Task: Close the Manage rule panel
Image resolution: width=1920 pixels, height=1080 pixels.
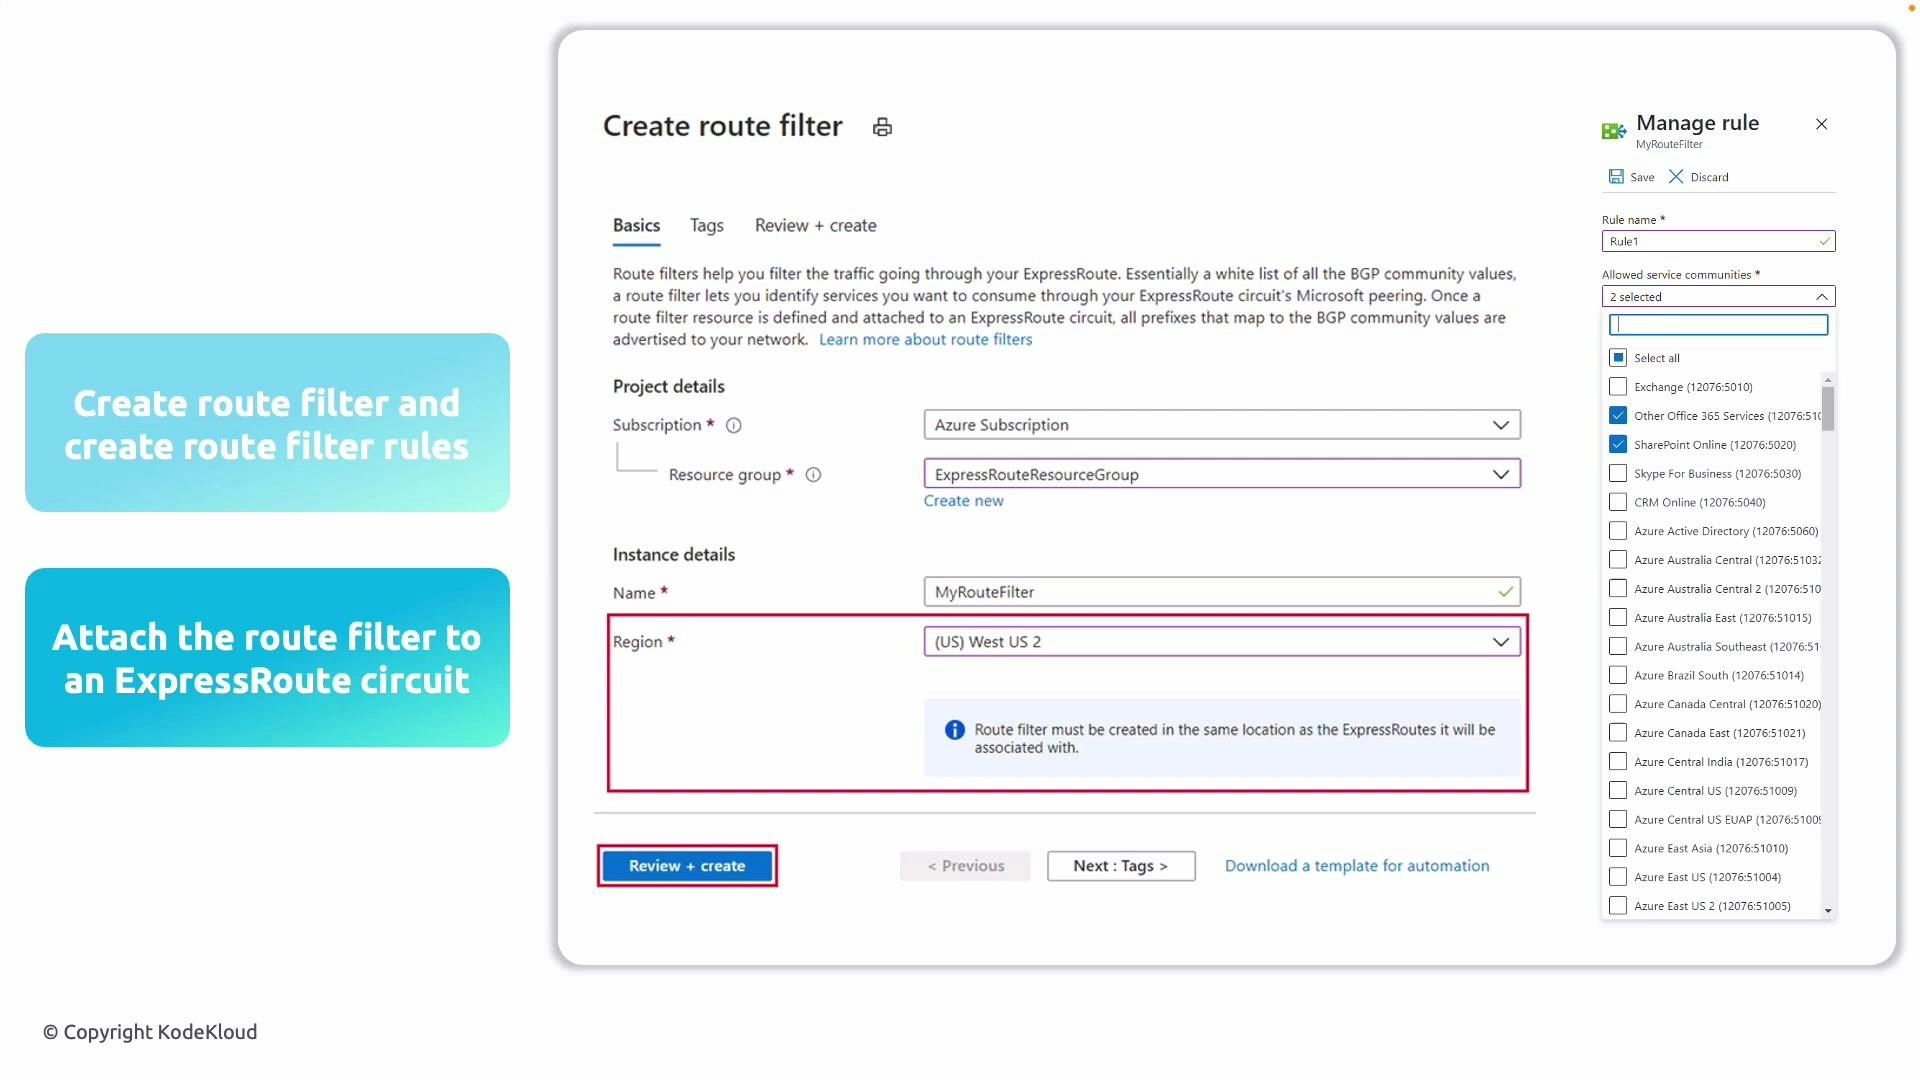Action: click(x=1821, y=124)
